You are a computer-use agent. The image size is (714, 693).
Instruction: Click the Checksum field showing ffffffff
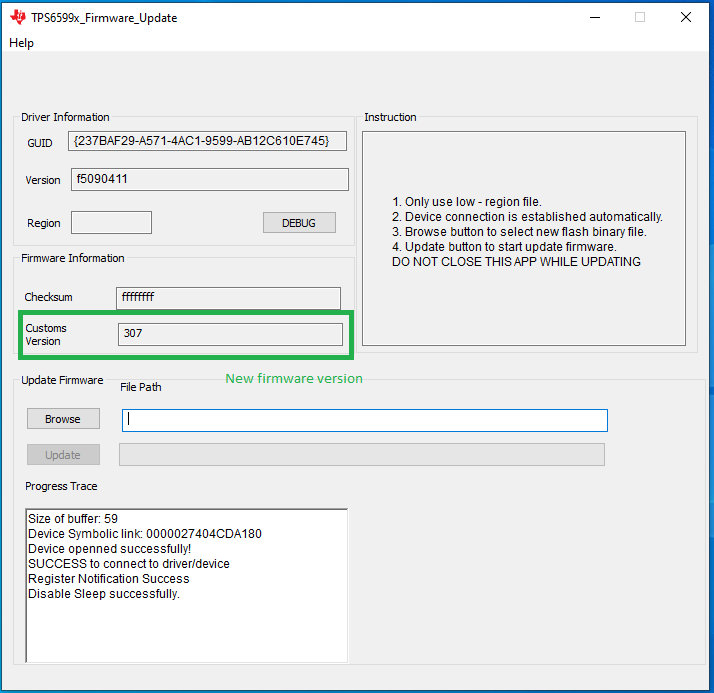(228, 298)
